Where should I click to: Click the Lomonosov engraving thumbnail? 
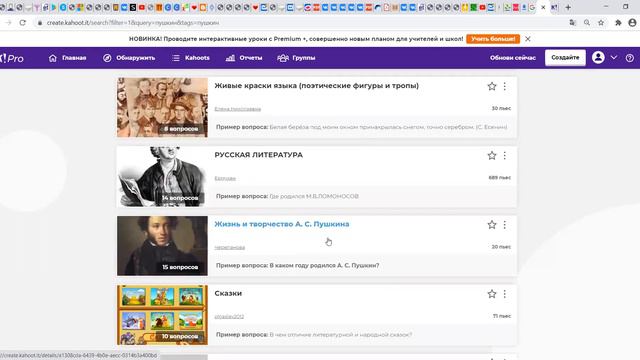tap(162, 177)
